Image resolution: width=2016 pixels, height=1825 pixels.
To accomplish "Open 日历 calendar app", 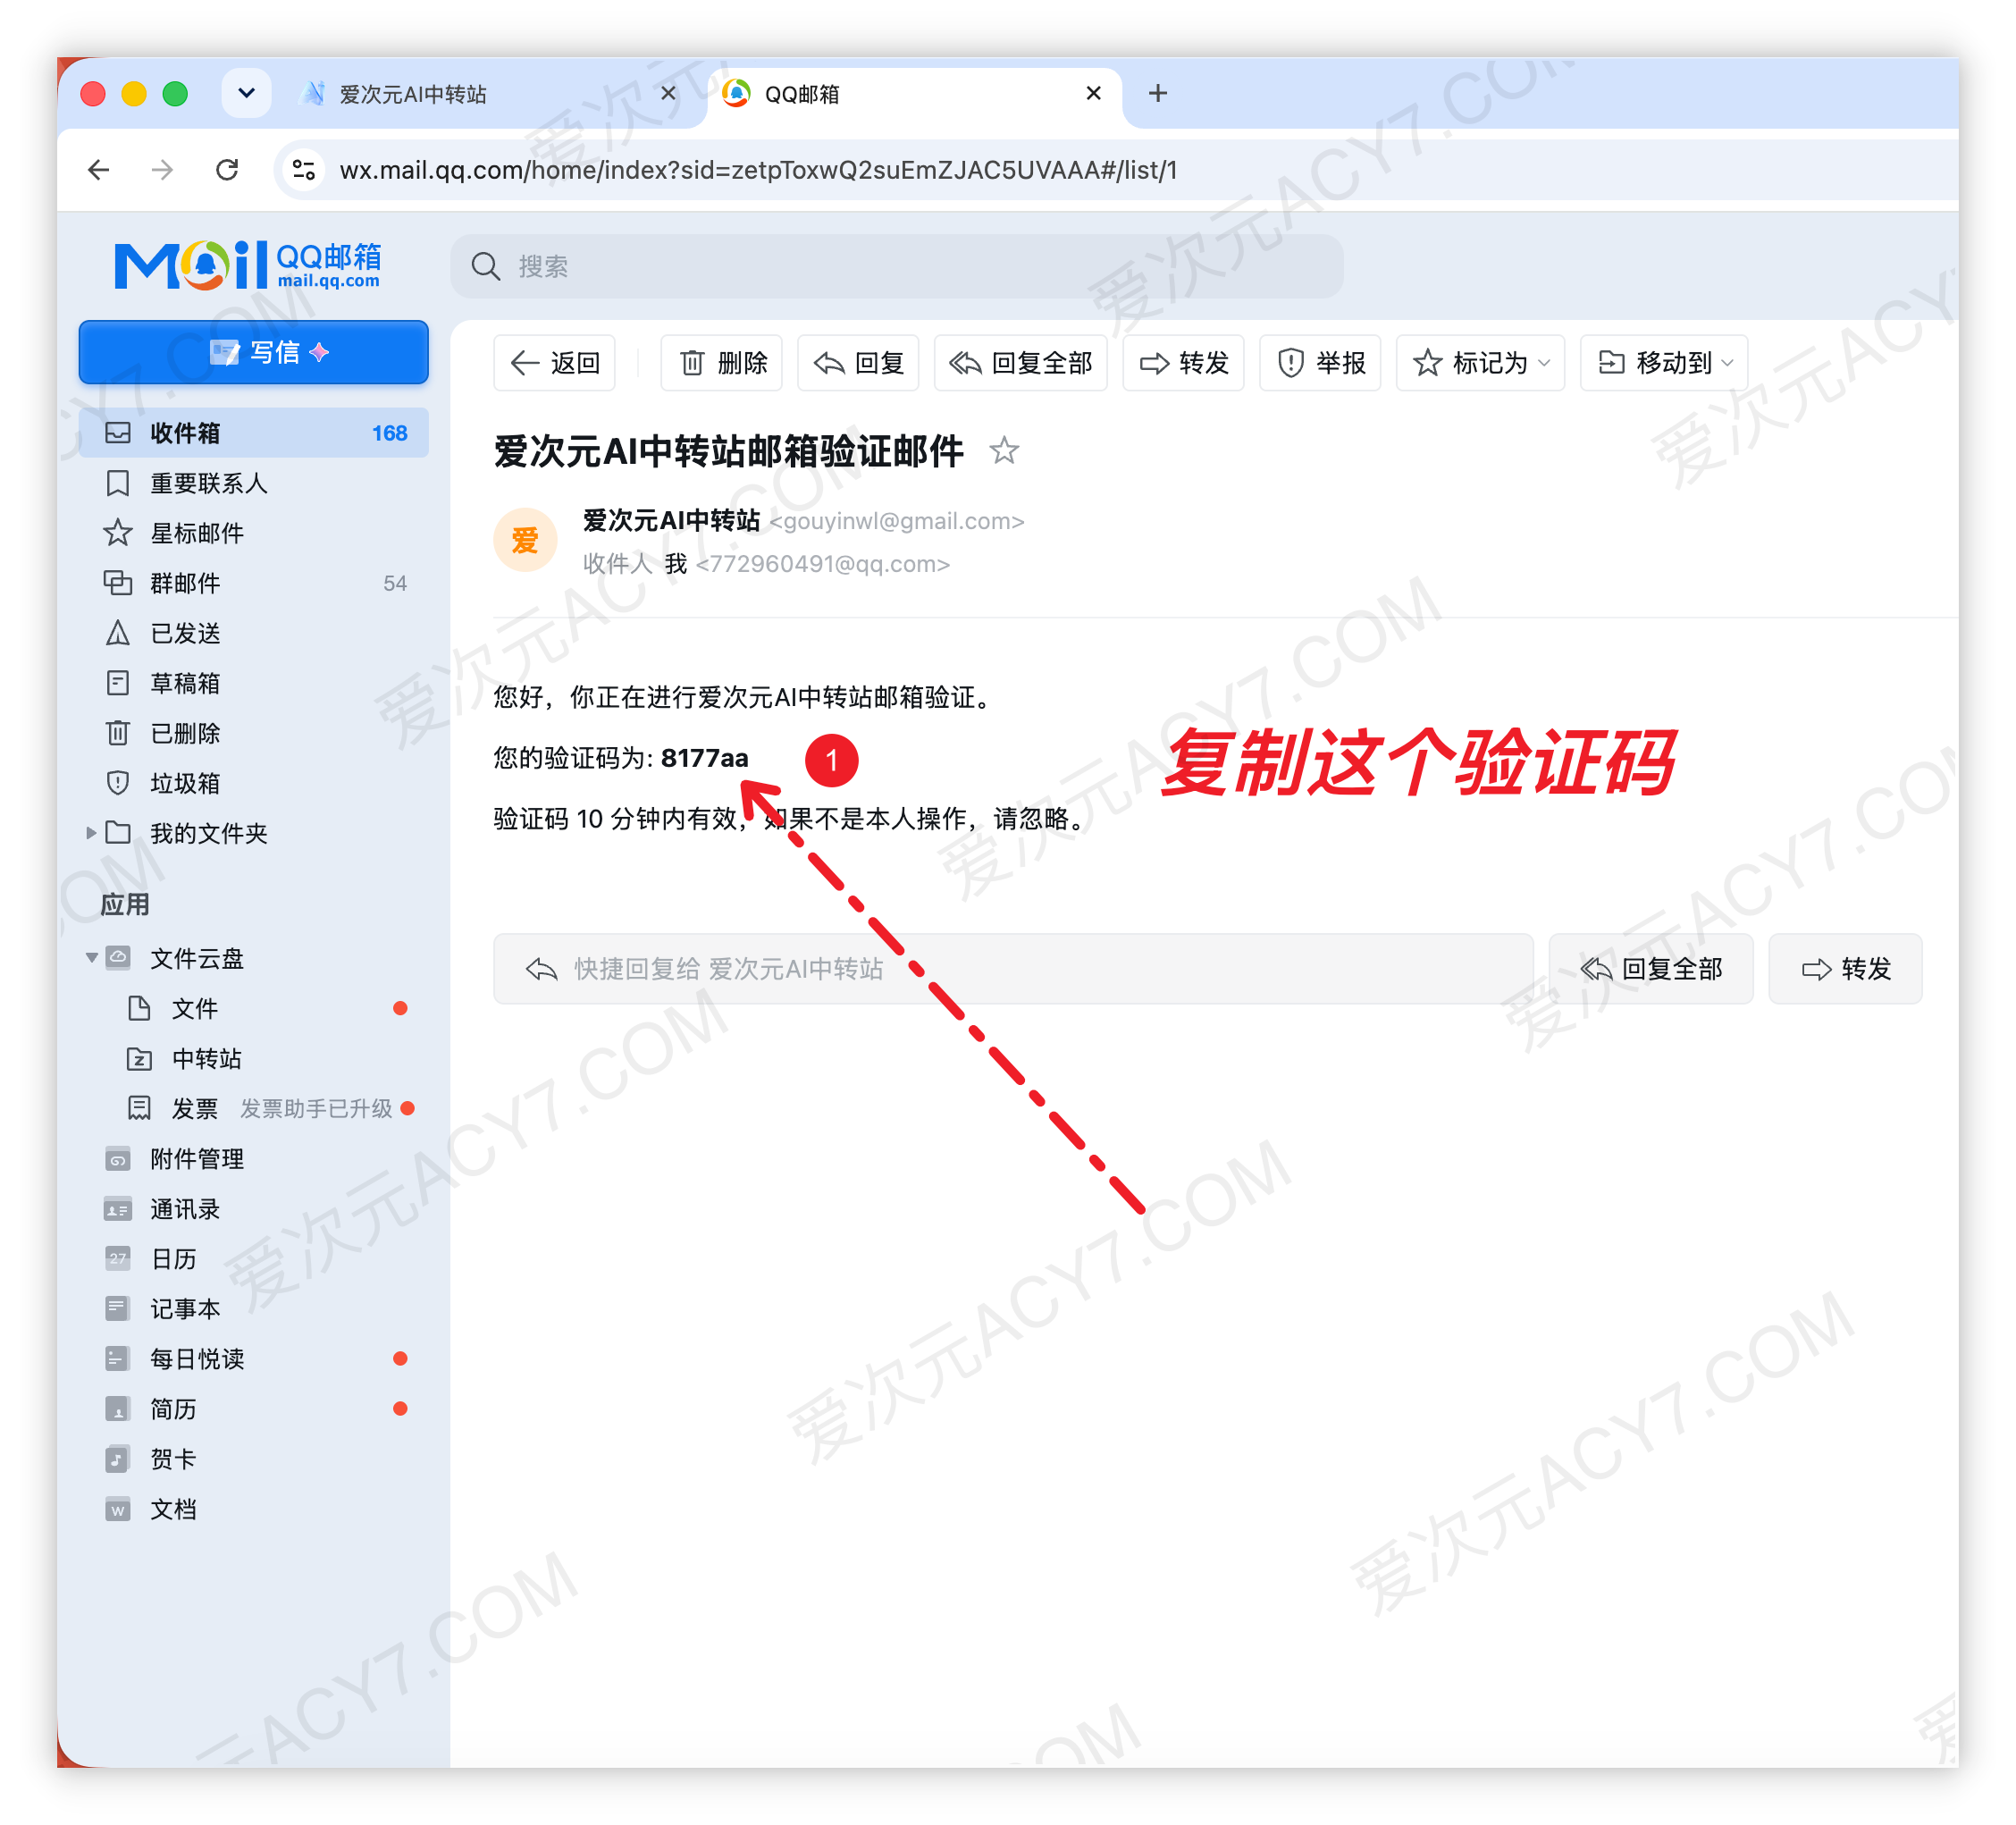I will pos(254,1259).
